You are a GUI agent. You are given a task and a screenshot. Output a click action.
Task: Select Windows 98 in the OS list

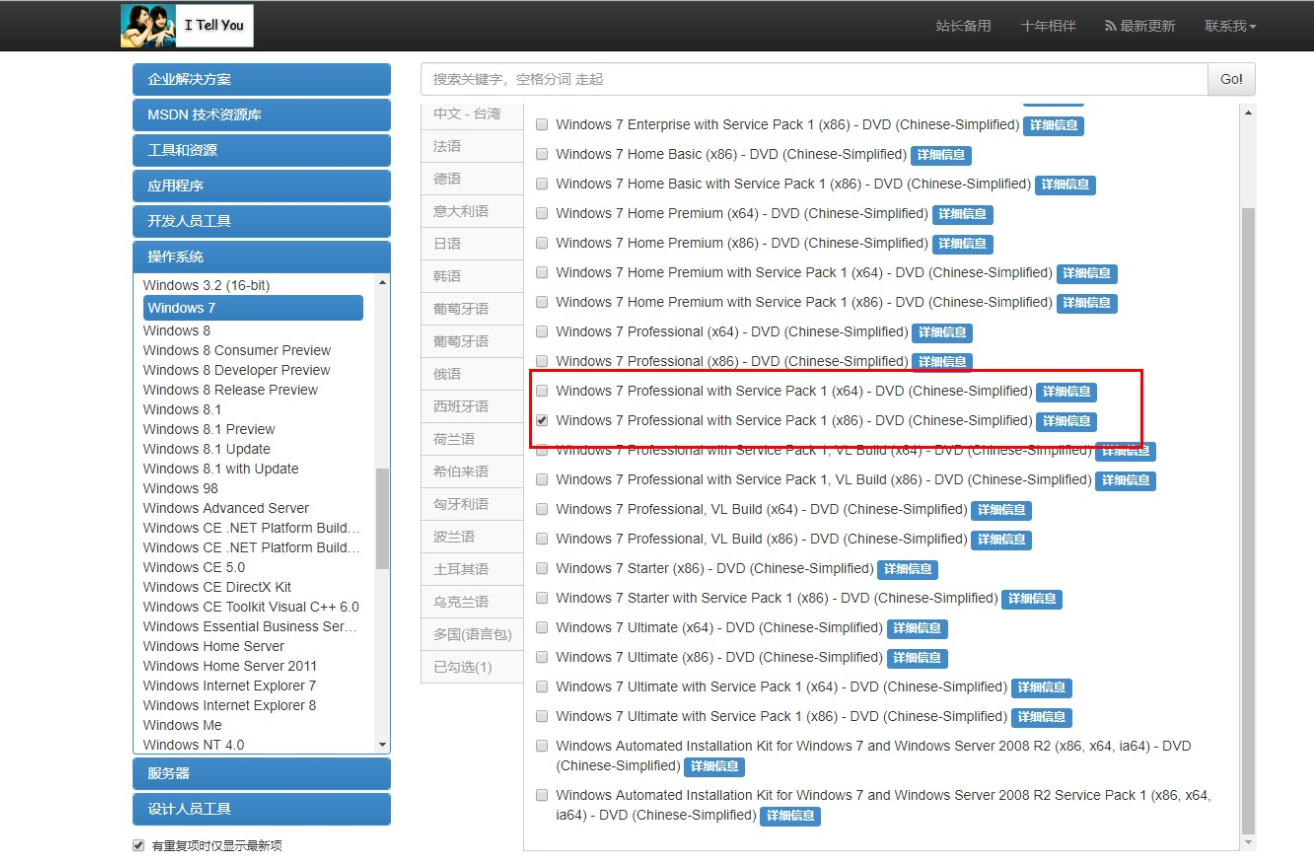[x=180, y=489]
